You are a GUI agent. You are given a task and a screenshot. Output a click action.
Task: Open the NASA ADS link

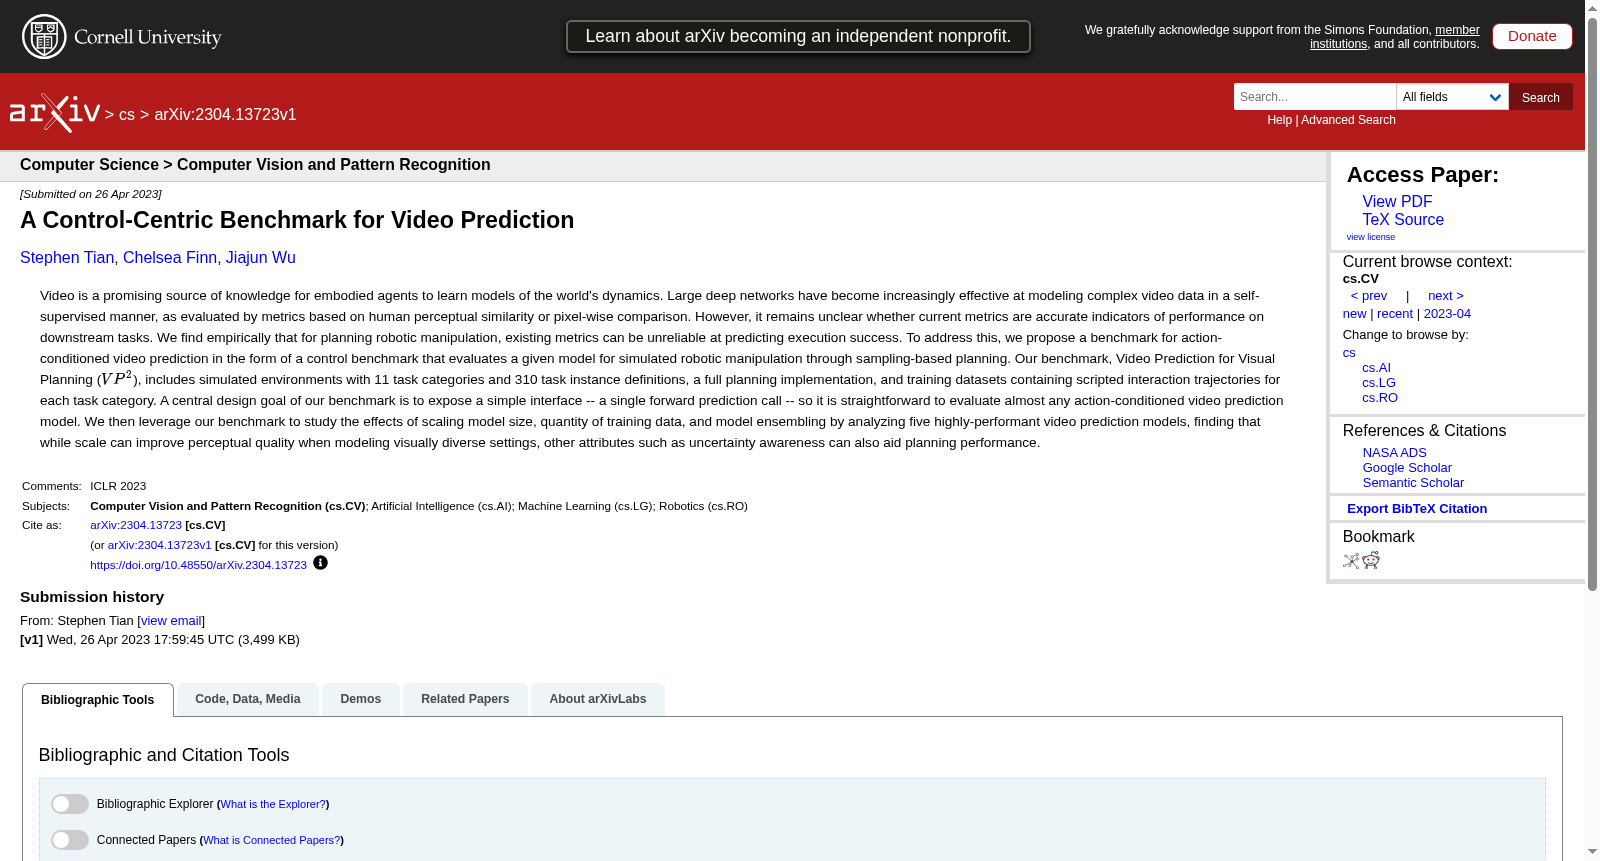1394,453
